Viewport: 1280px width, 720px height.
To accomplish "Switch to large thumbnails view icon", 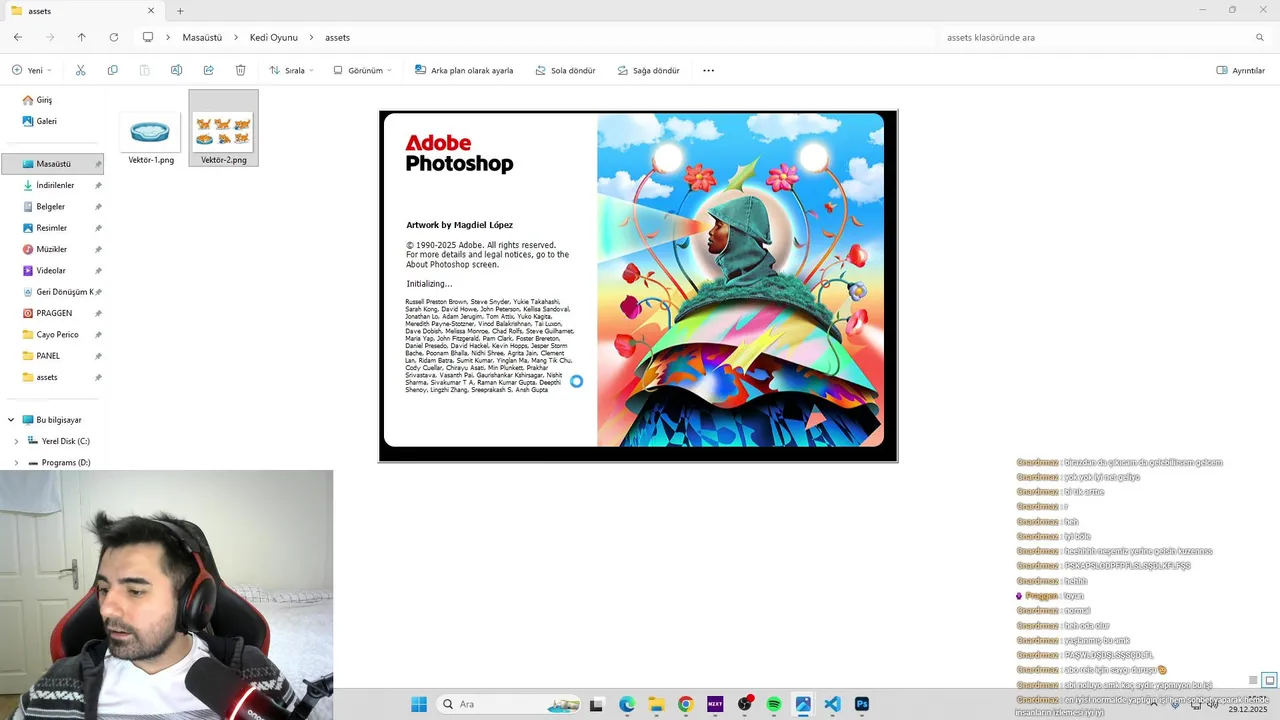I will [x=1270, y=680].
